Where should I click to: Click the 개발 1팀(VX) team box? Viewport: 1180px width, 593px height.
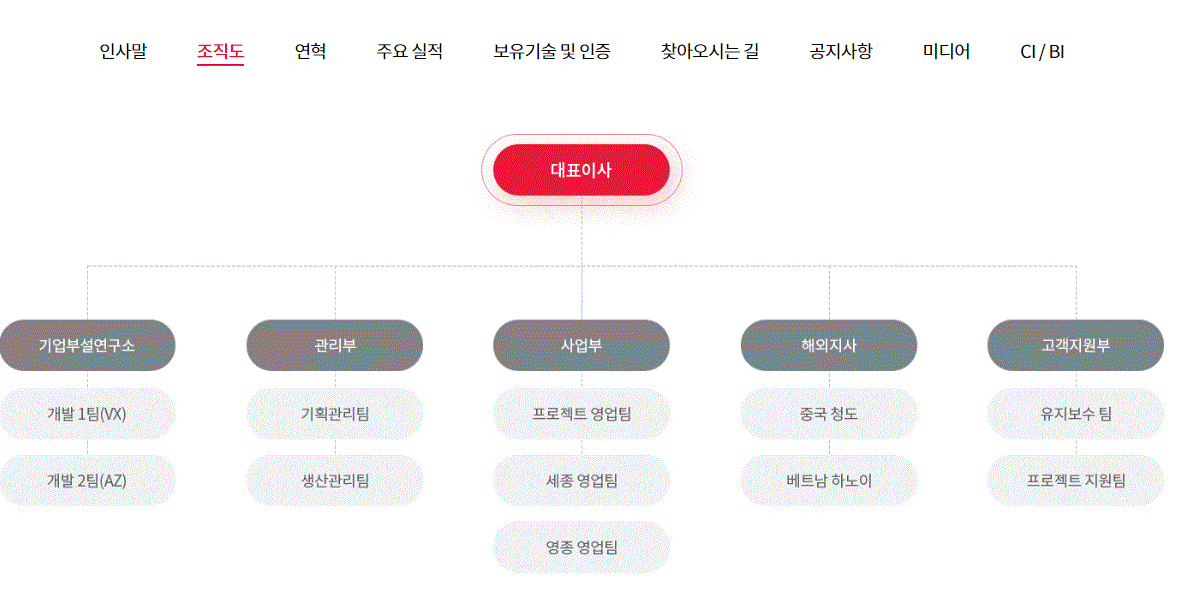87,414
